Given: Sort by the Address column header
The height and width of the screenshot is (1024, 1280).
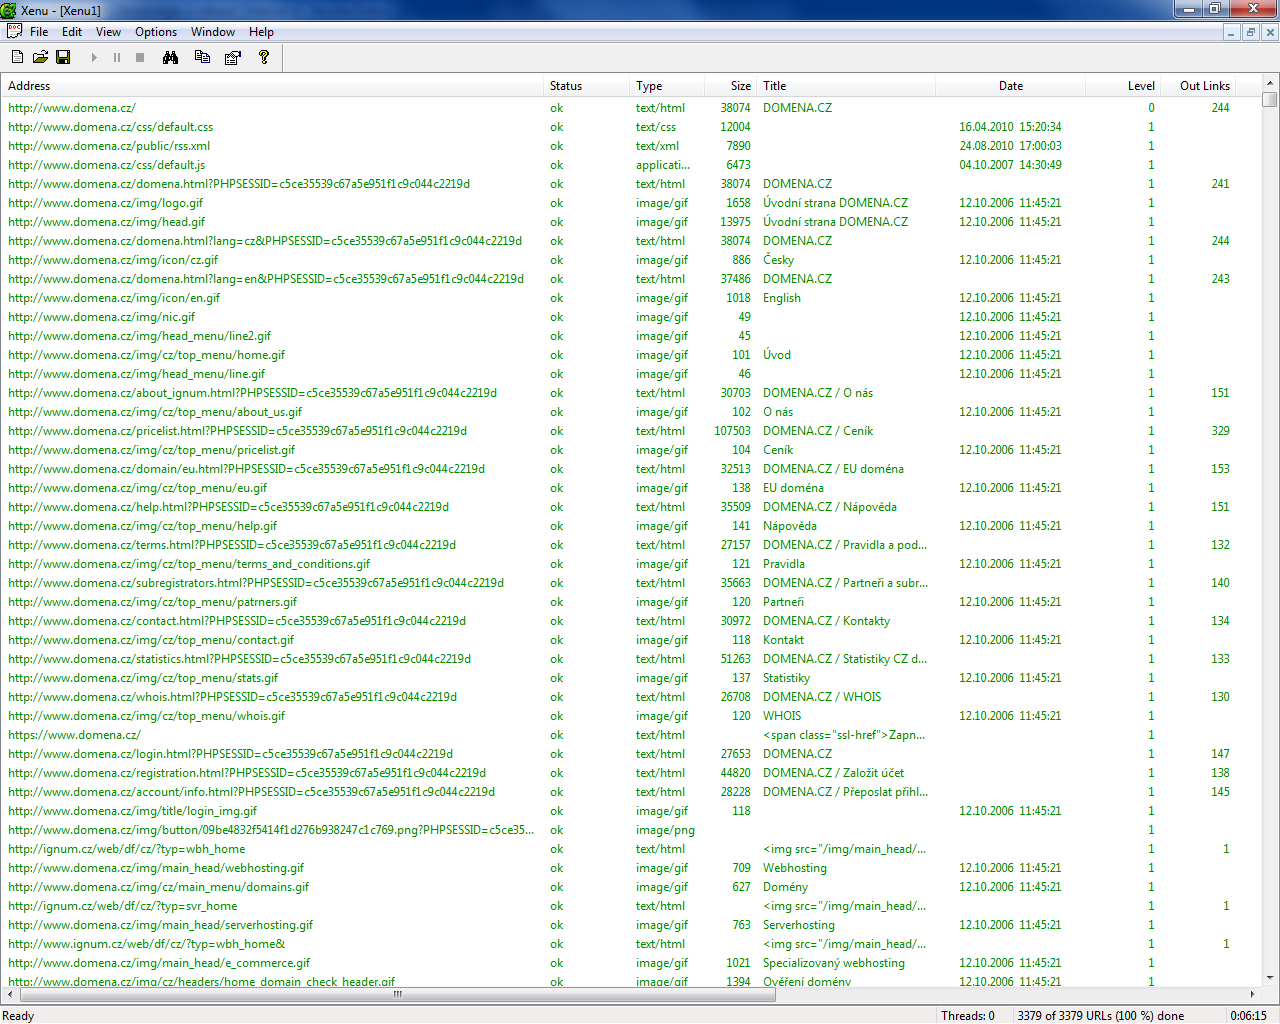Looking at the screenshot, I should point(272,86).
